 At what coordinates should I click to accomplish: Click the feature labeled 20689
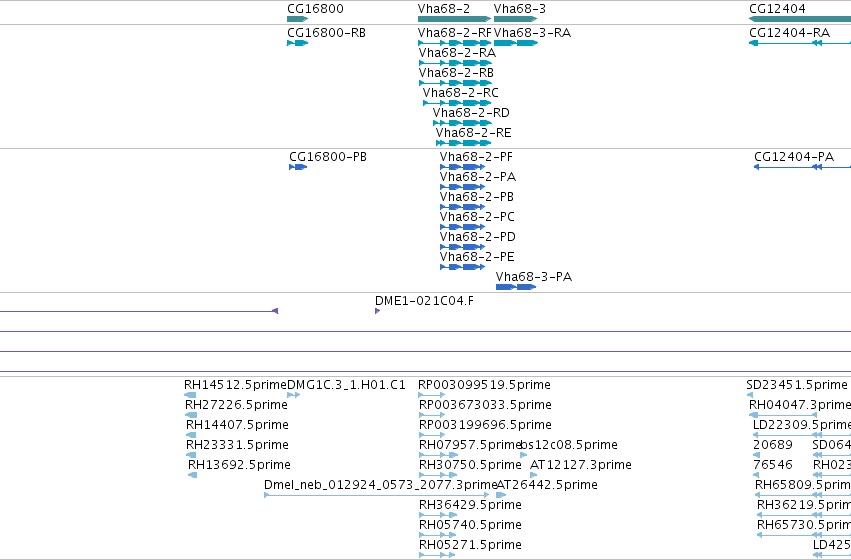tap(773, 445)
